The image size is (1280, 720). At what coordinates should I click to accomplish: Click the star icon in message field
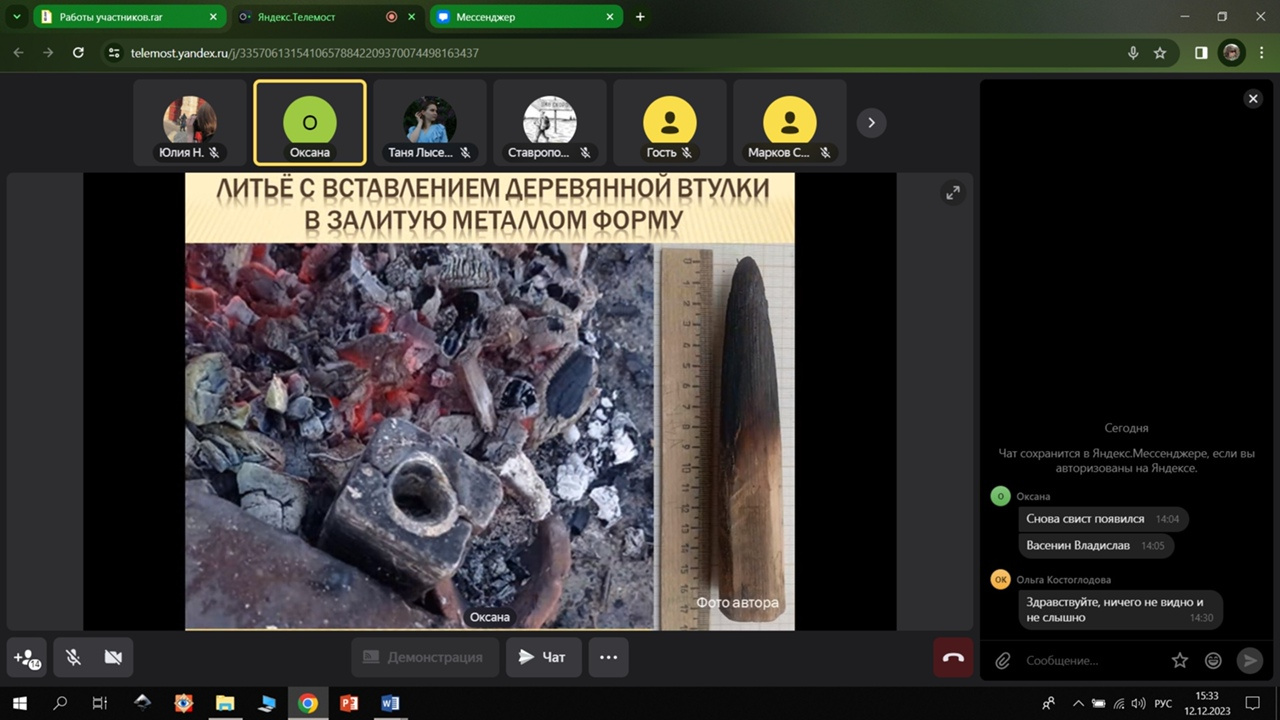(x=1180, y=660)
